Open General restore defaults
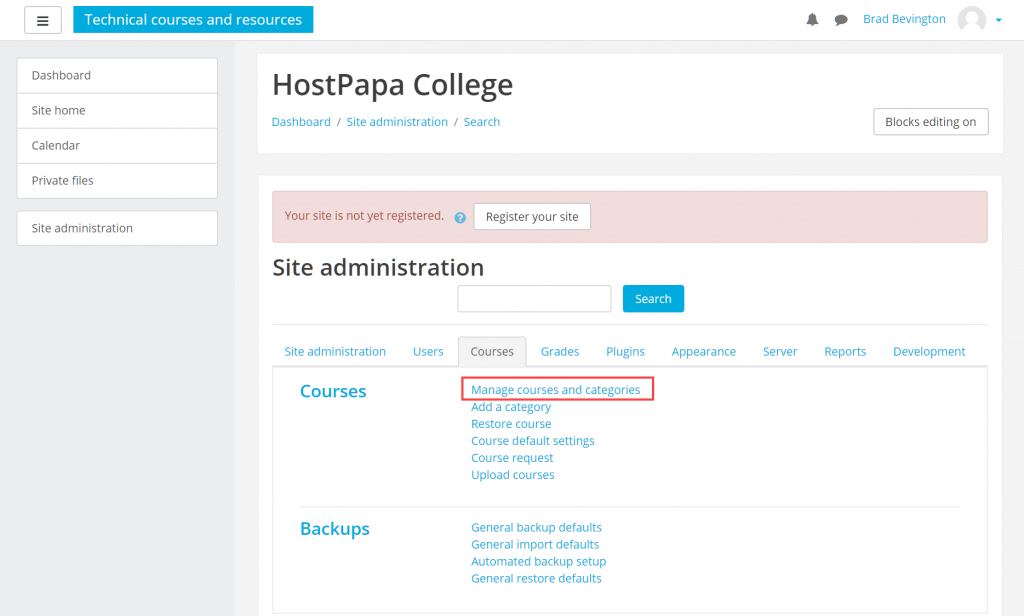The width and height of the screenshot is (1024, 616). (536, 578)
